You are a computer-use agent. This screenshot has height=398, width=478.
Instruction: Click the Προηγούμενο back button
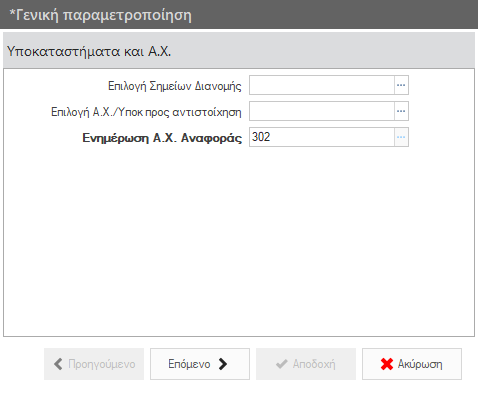94,364
